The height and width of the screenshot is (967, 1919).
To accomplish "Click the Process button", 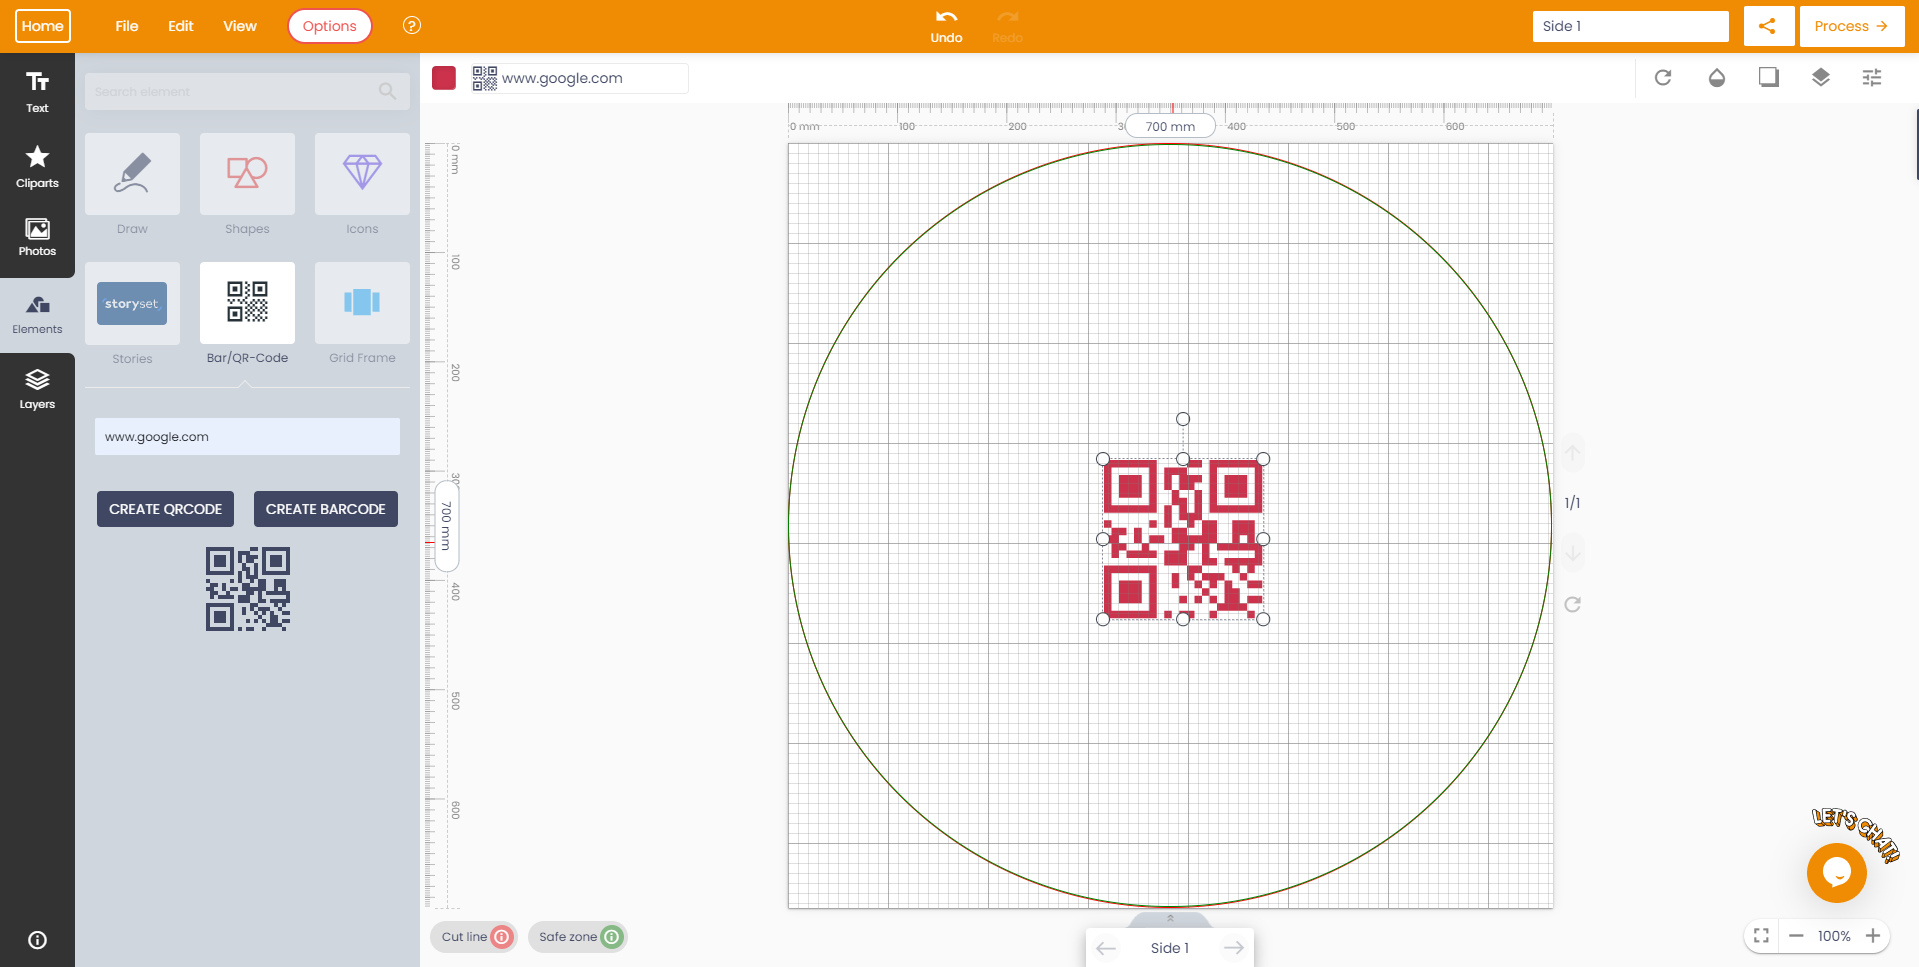I will (x=1851, y=26).
